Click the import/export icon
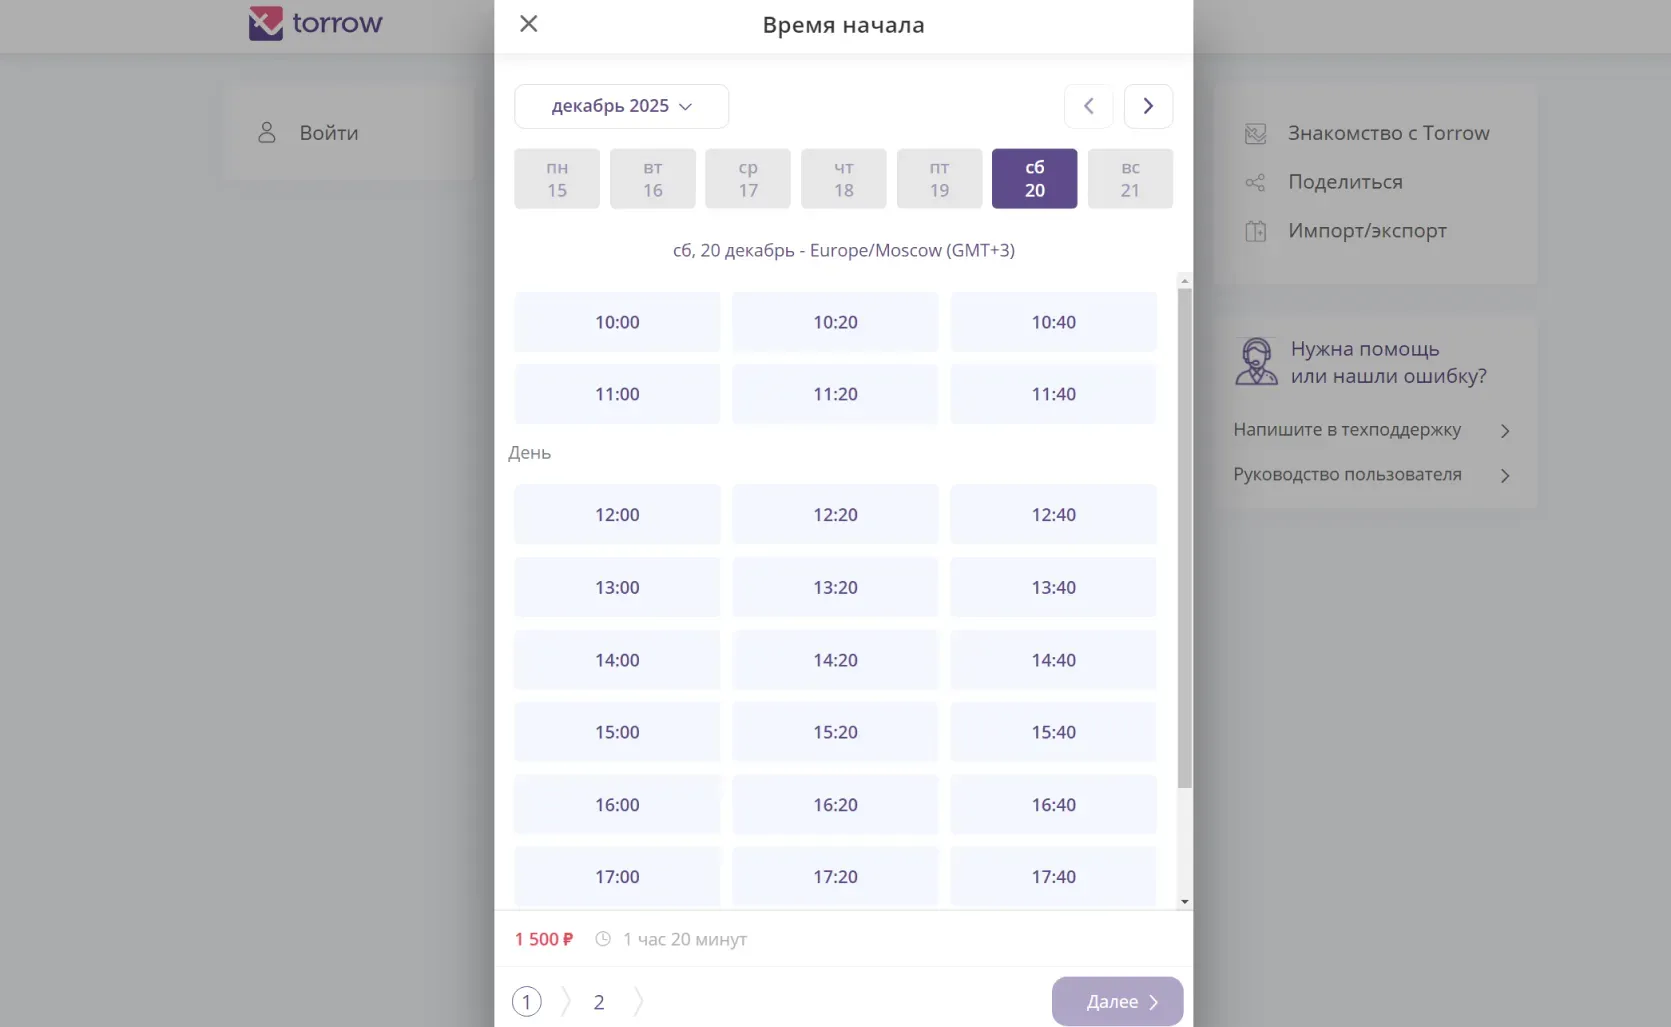 [x=1256, y=231]
